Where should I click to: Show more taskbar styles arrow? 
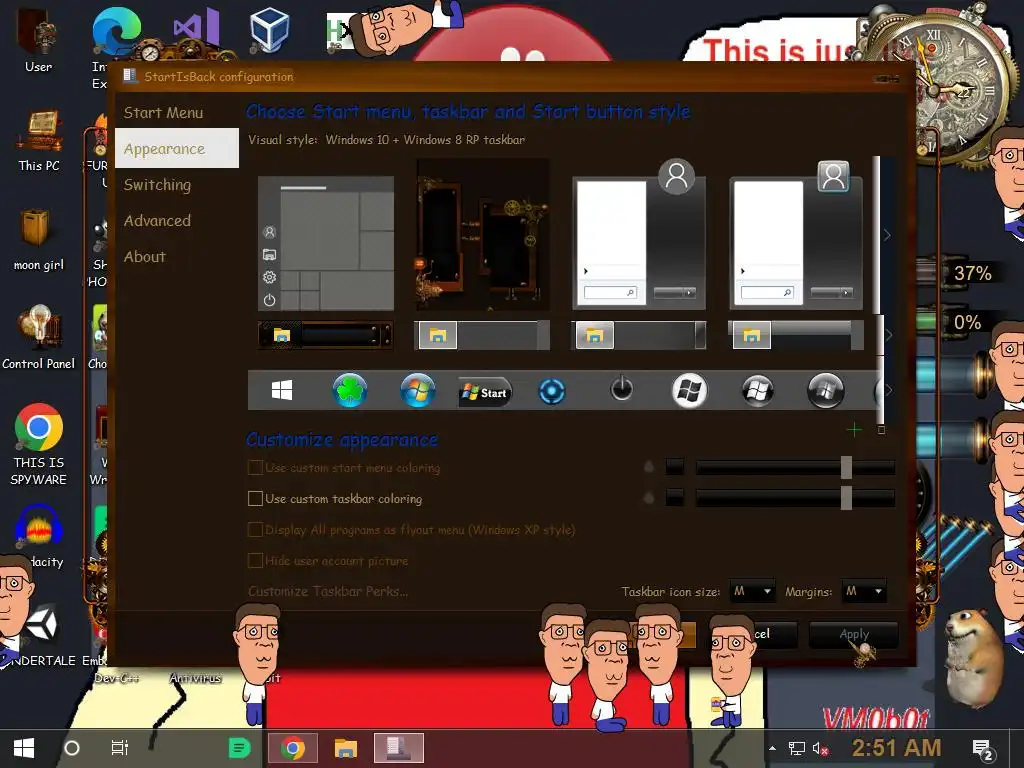(887, 334)
